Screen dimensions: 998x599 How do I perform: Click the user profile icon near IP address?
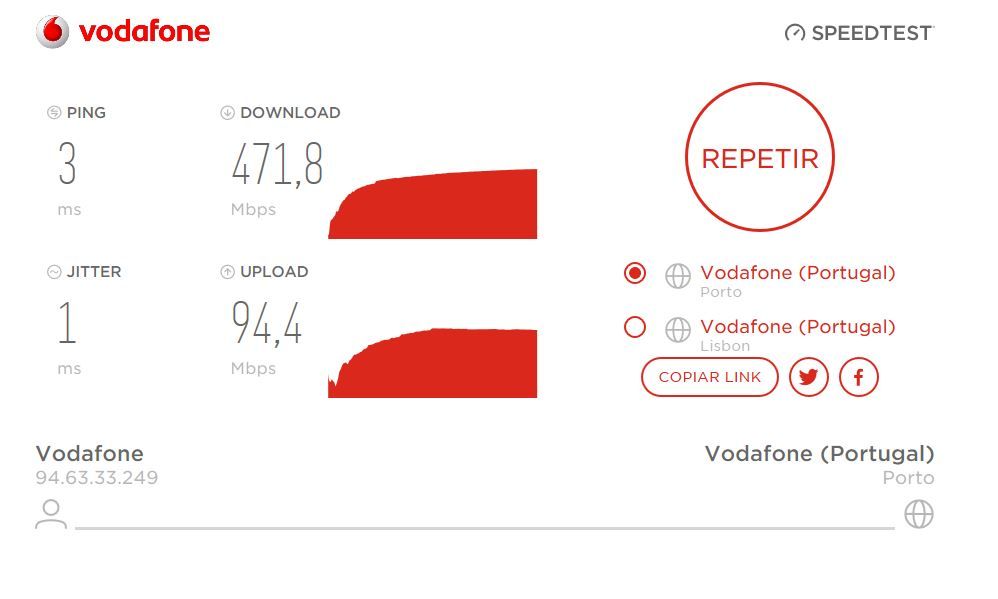tap(51, 514)
